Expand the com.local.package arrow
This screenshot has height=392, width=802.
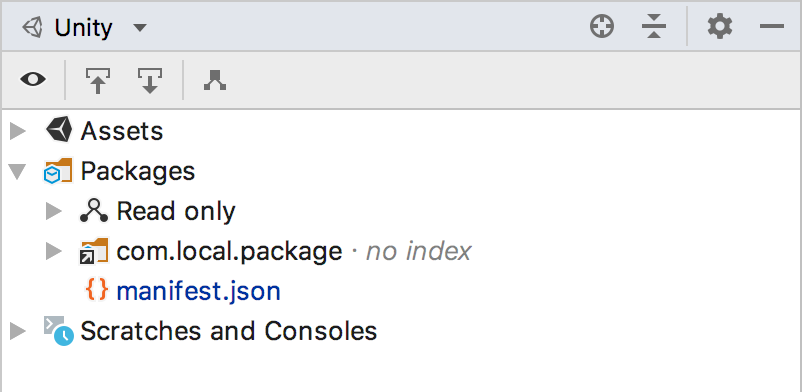tap(54, 251)
